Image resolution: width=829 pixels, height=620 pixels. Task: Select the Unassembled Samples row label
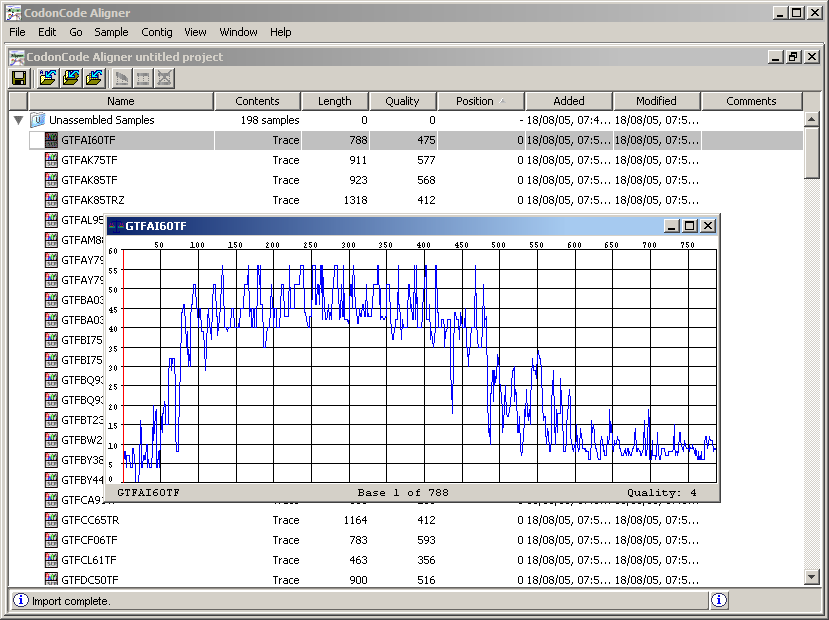point(102,120)
